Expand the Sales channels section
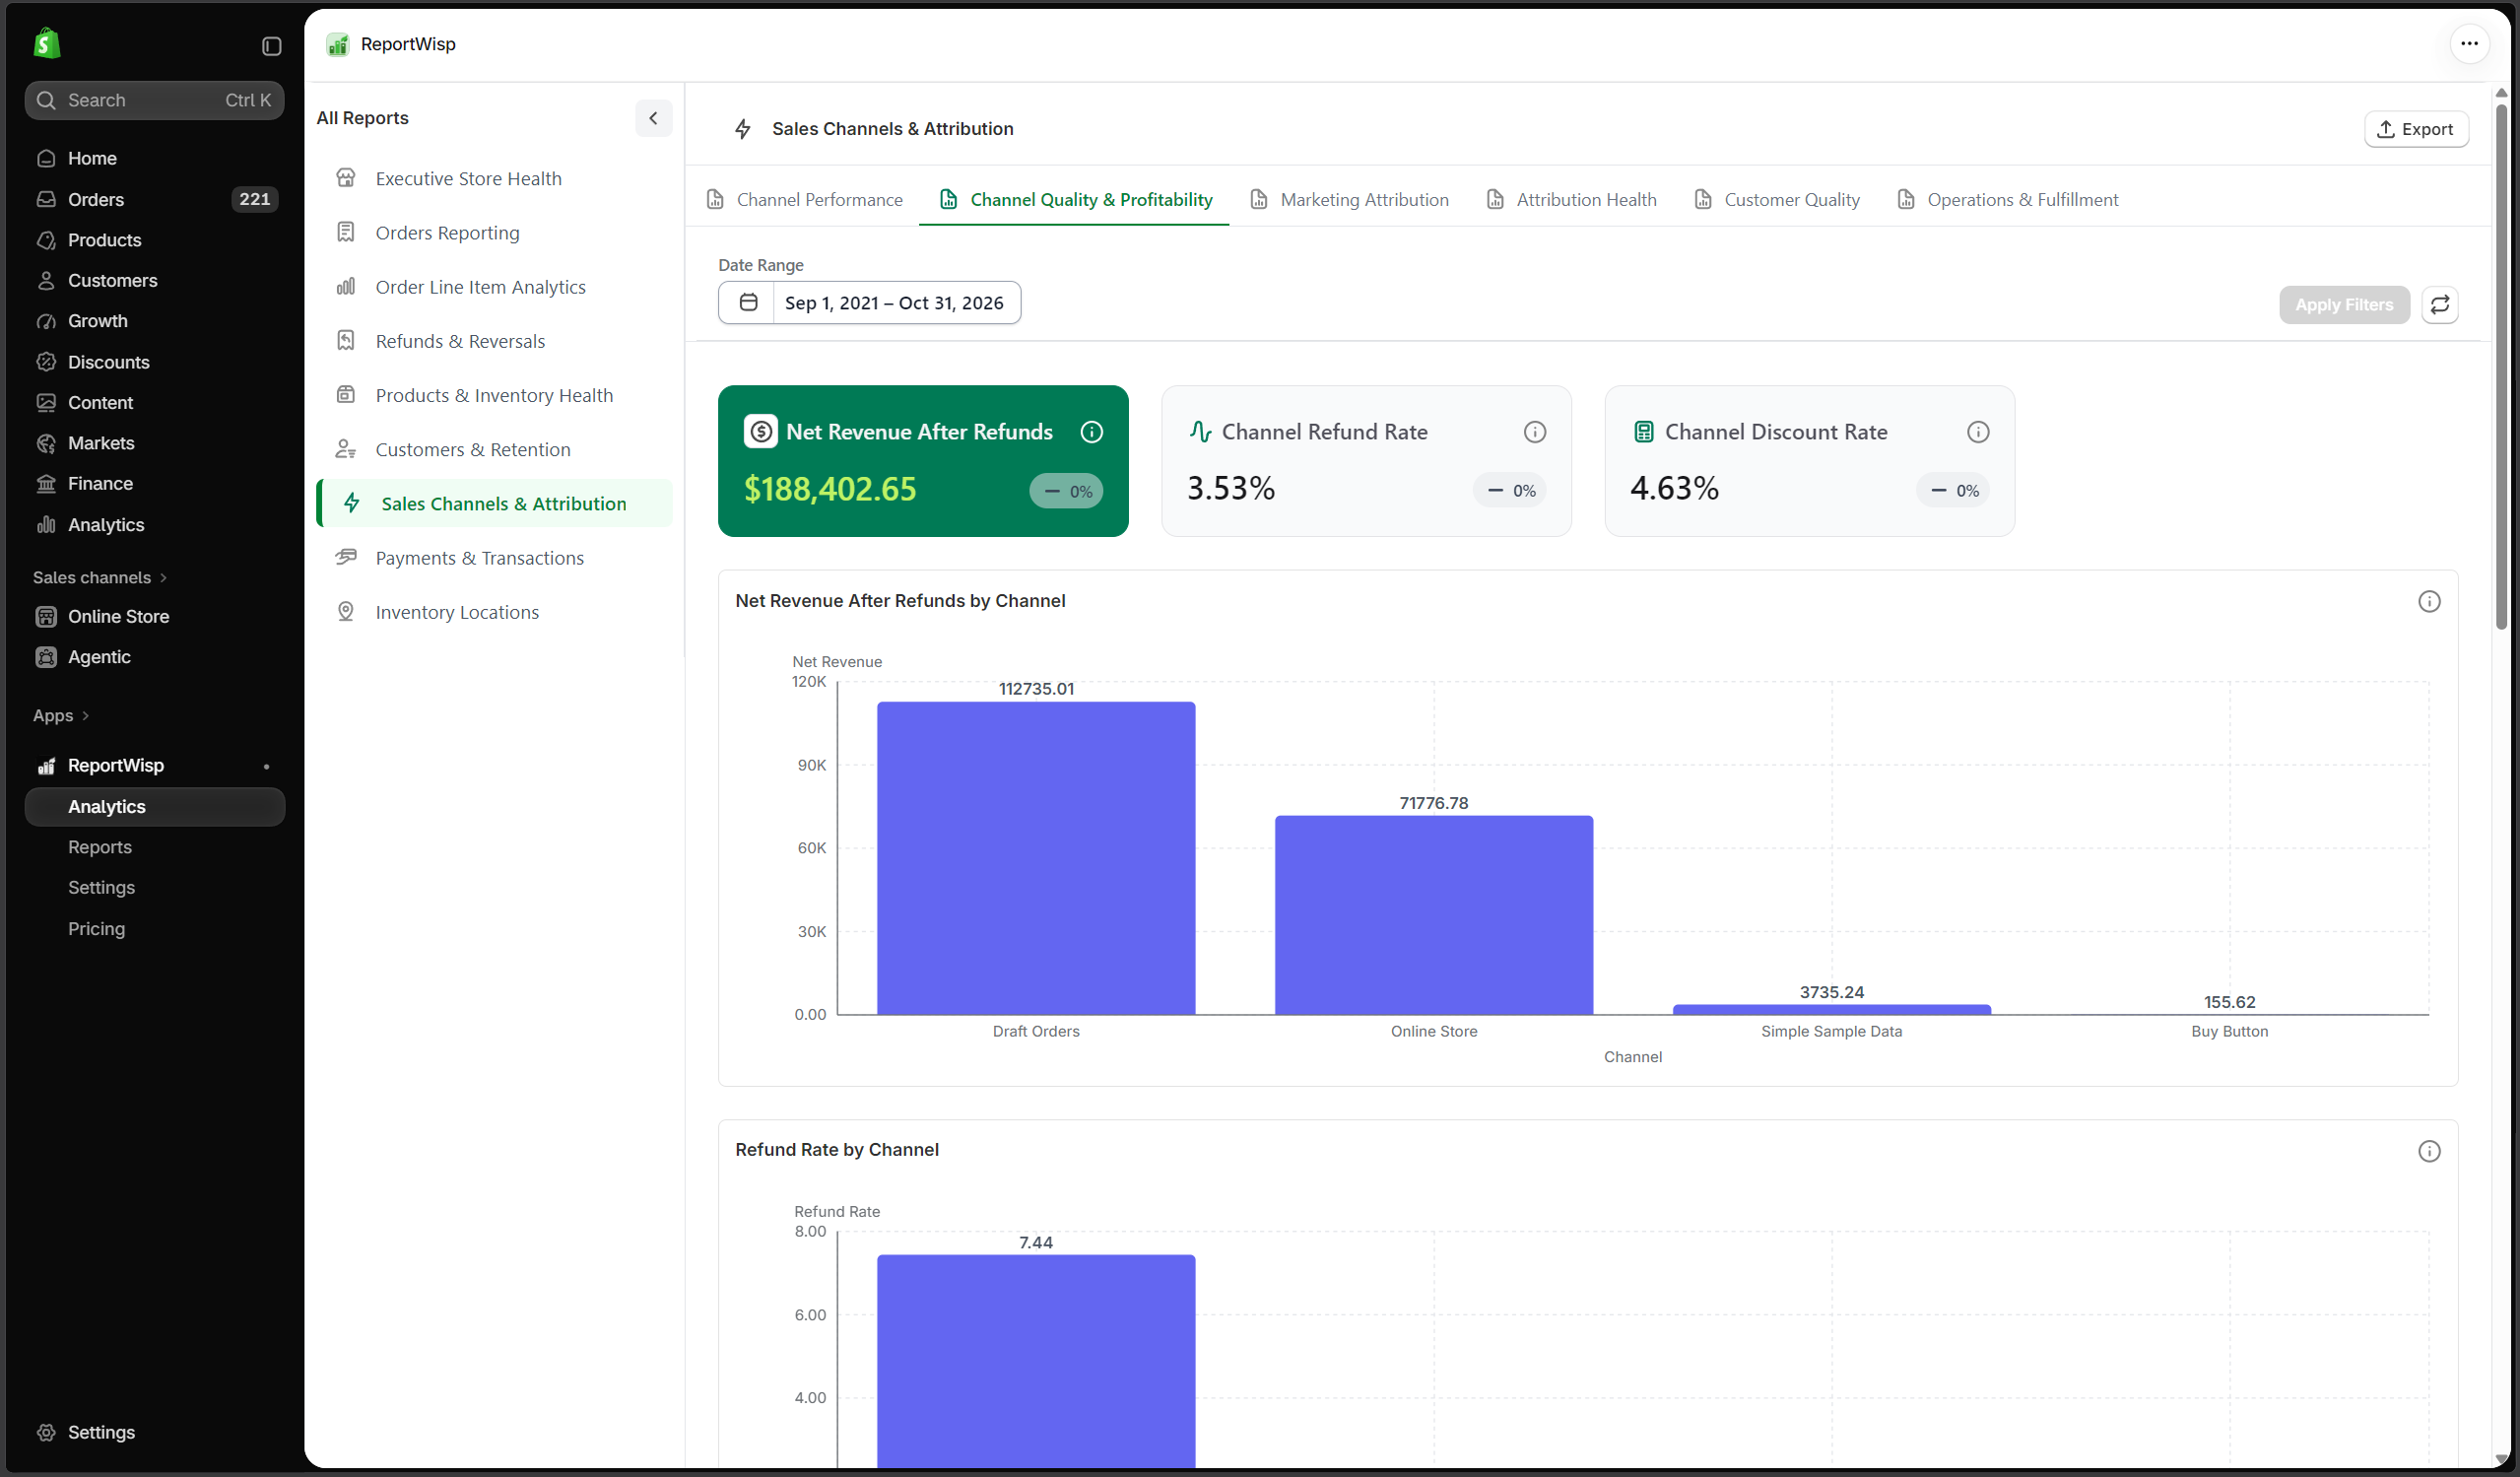 coord(100,578)
